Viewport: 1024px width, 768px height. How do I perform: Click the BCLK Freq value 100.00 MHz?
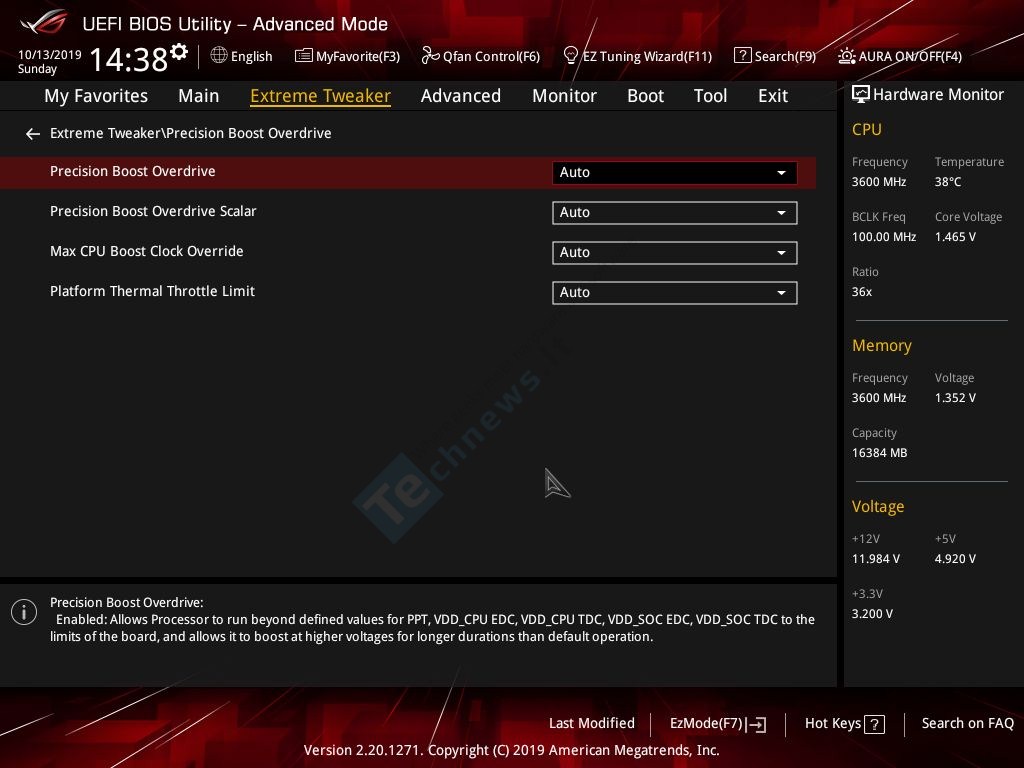pyautogui.click(x=884, y=237)
